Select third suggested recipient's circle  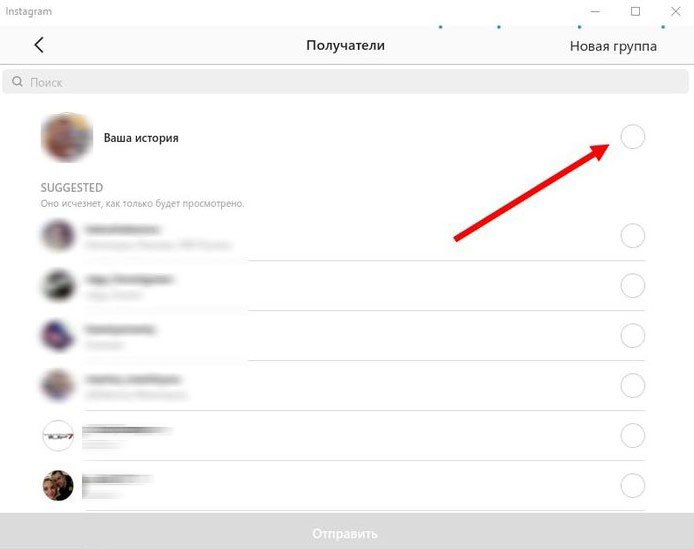[632, 336]
